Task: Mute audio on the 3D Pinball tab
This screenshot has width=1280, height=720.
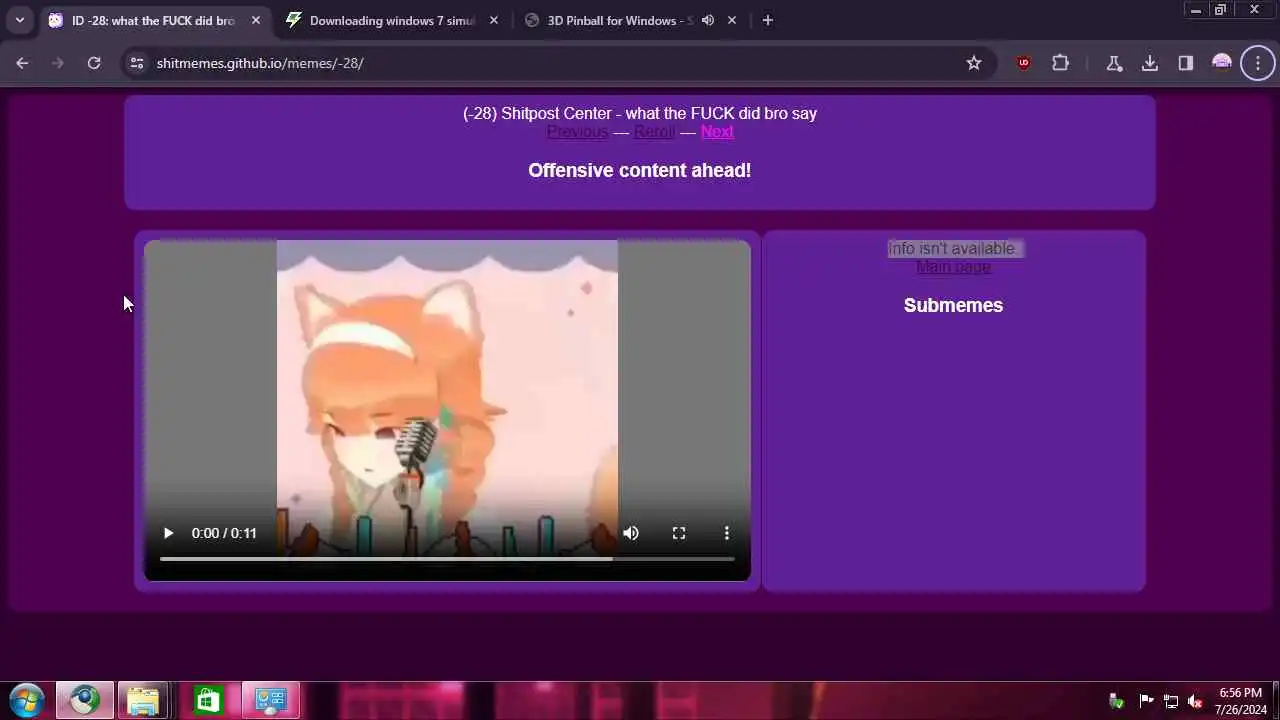Action: click(708, 20)
